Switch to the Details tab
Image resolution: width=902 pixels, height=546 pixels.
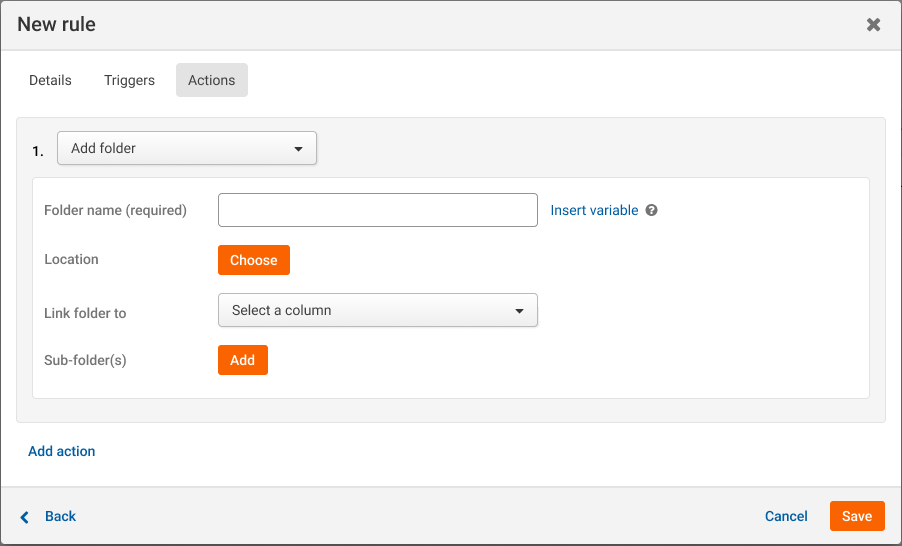(x=50, y=80)
